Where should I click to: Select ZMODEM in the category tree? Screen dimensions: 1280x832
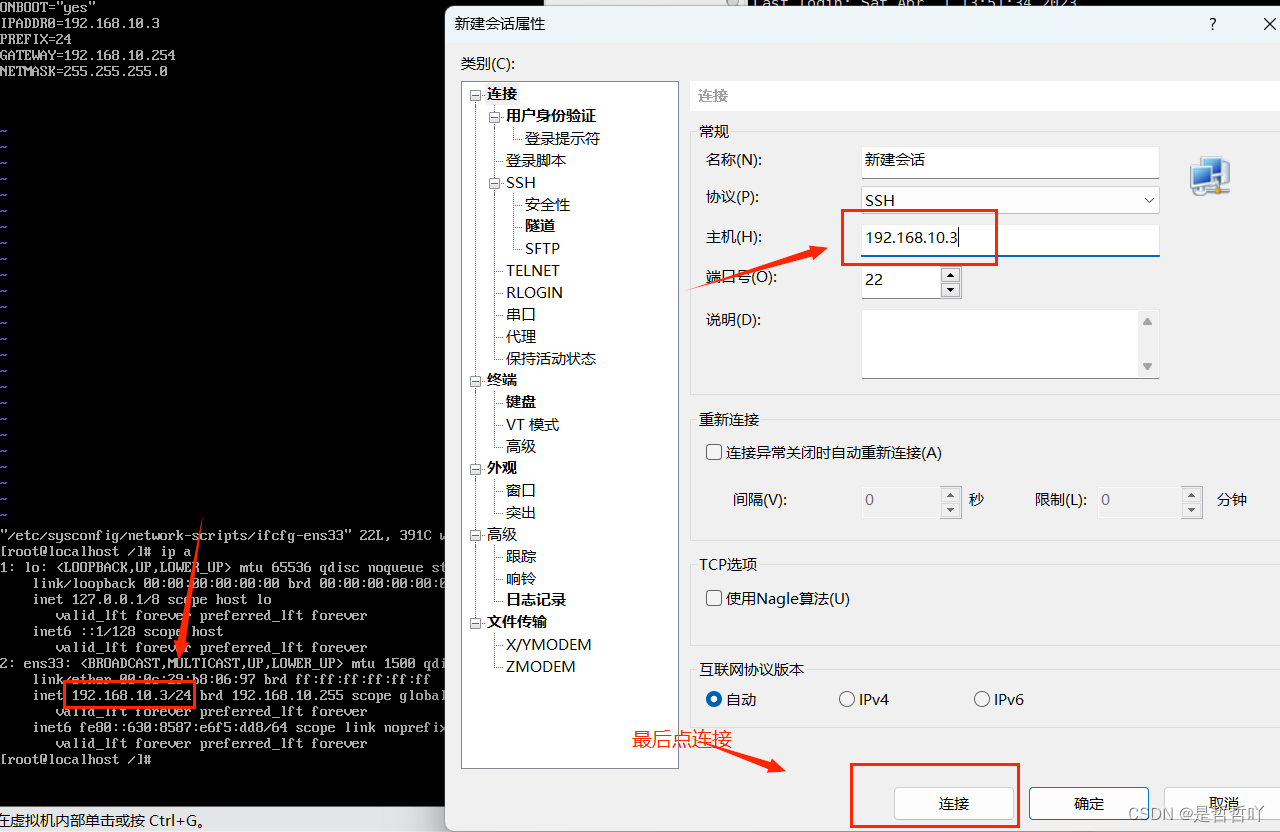click(540, 666)
